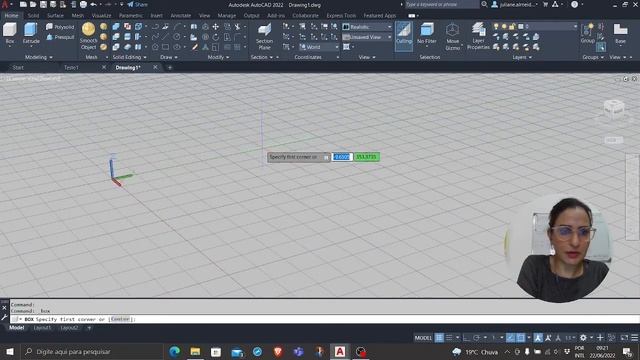This screenshot has width=640, height=360.
Task: Open Layer Properties manager
Action: click(x=478, y=36)
